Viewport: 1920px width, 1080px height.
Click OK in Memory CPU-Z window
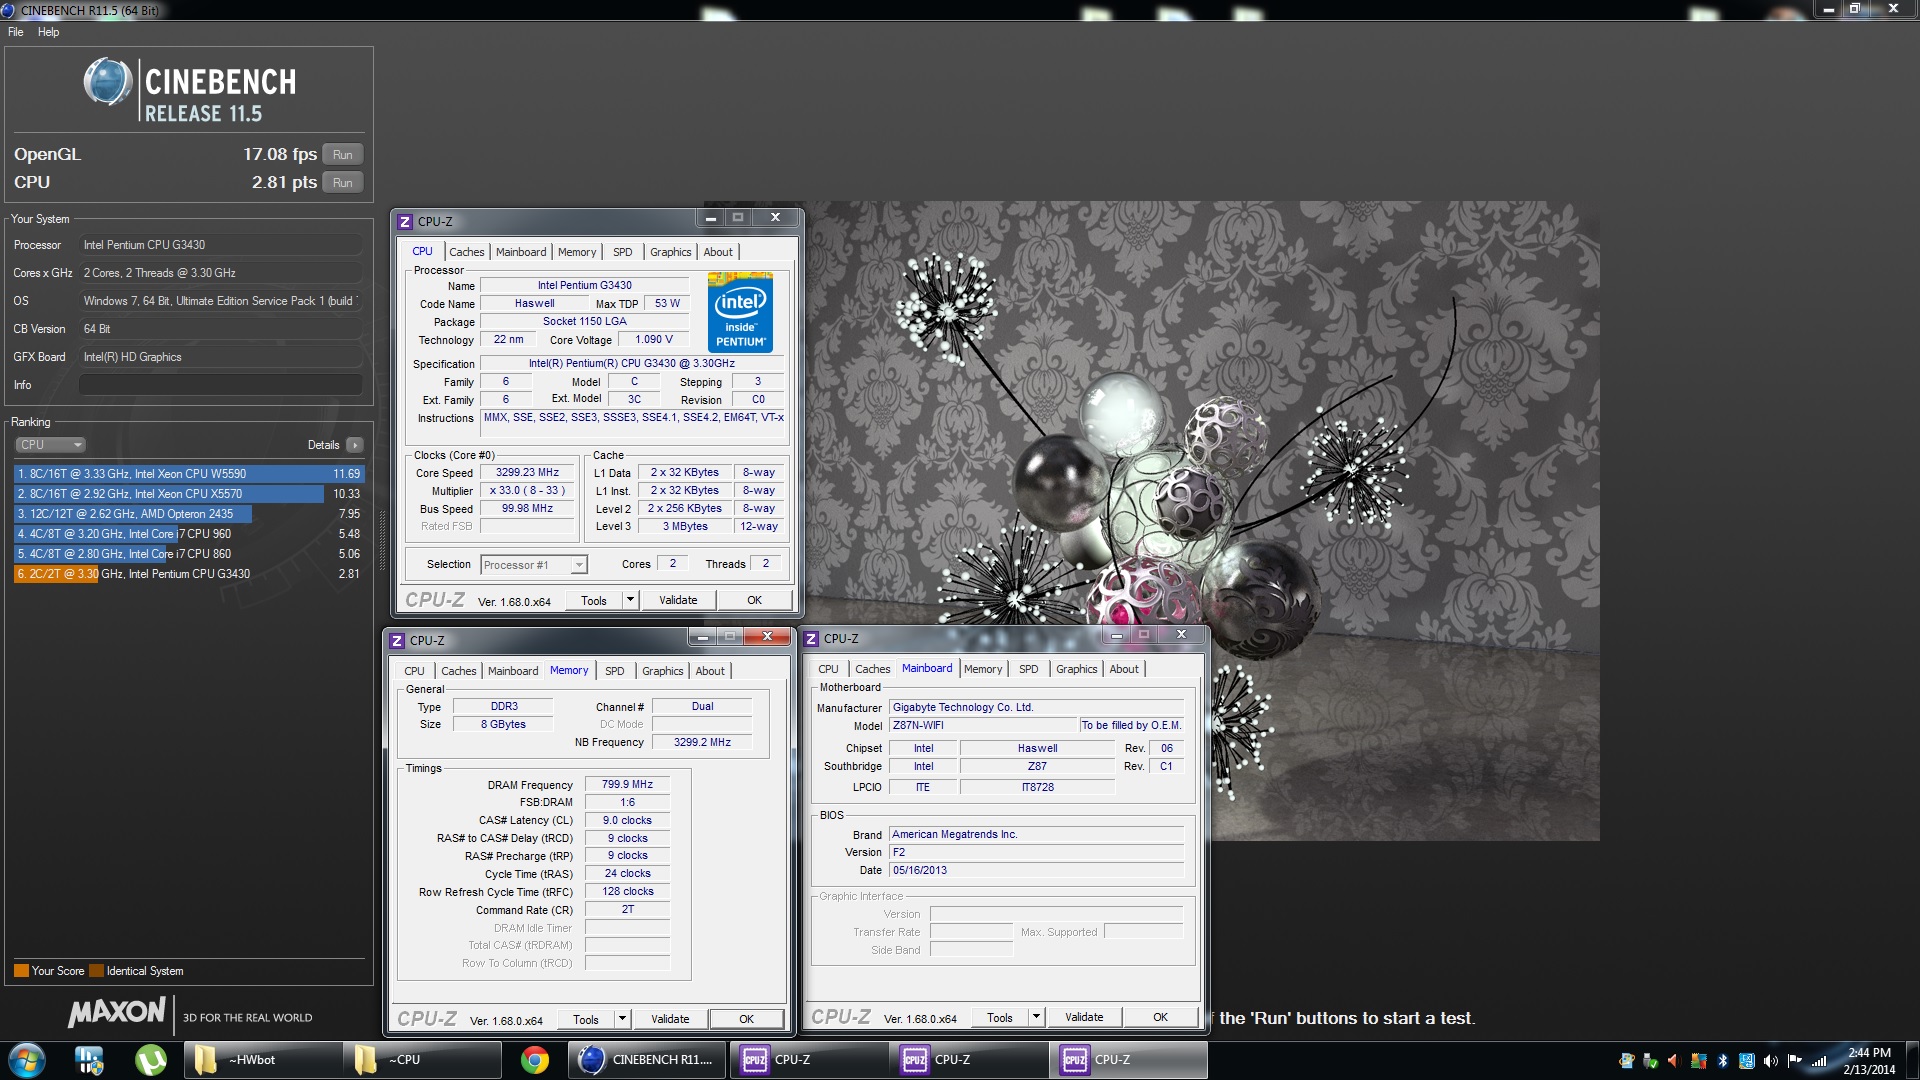[747, 1020]
